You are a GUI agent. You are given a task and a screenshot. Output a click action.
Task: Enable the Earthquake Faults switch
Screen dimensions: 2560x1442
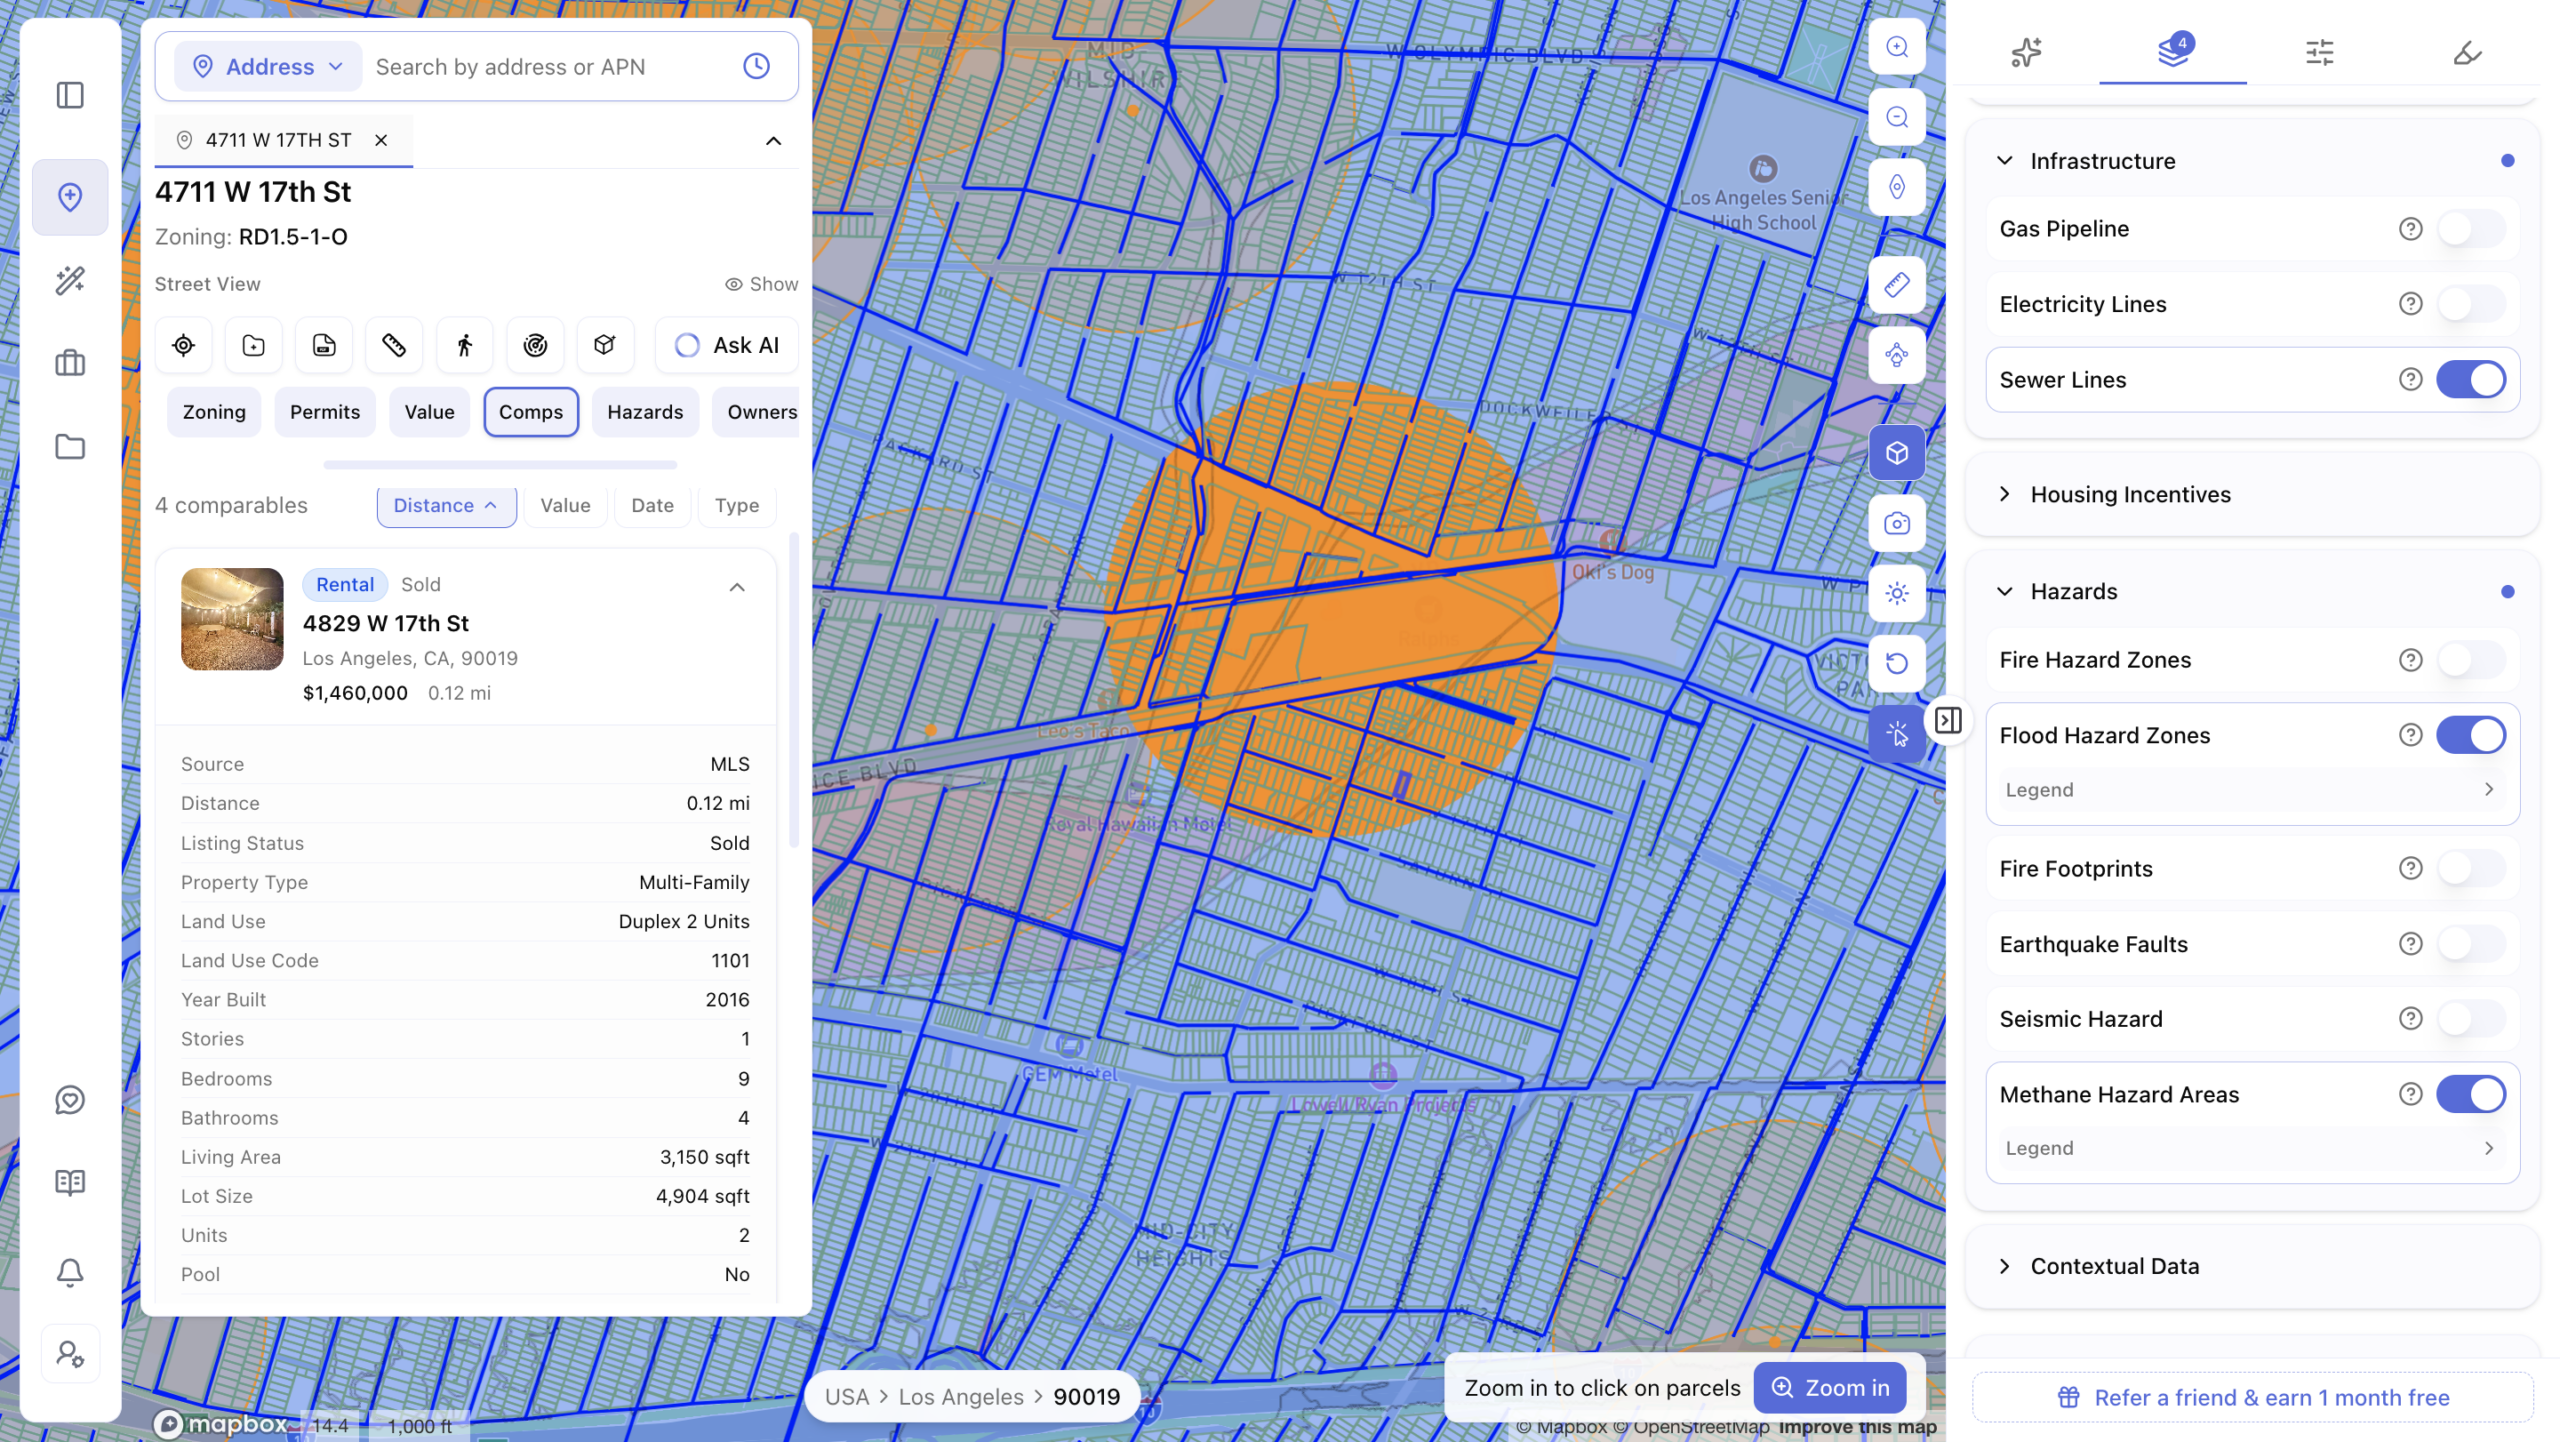2470,944
